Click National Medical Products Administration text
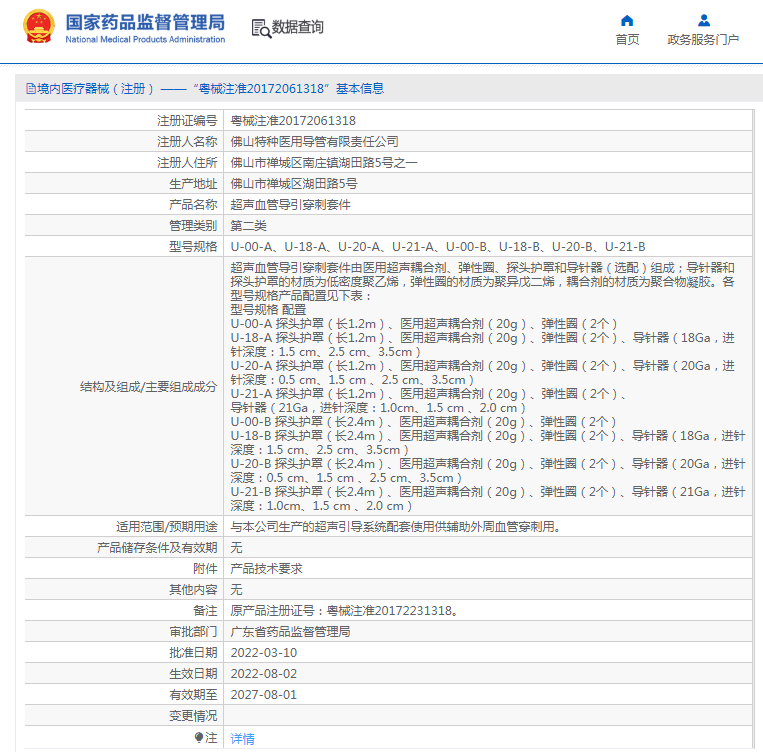 (145, 39)
